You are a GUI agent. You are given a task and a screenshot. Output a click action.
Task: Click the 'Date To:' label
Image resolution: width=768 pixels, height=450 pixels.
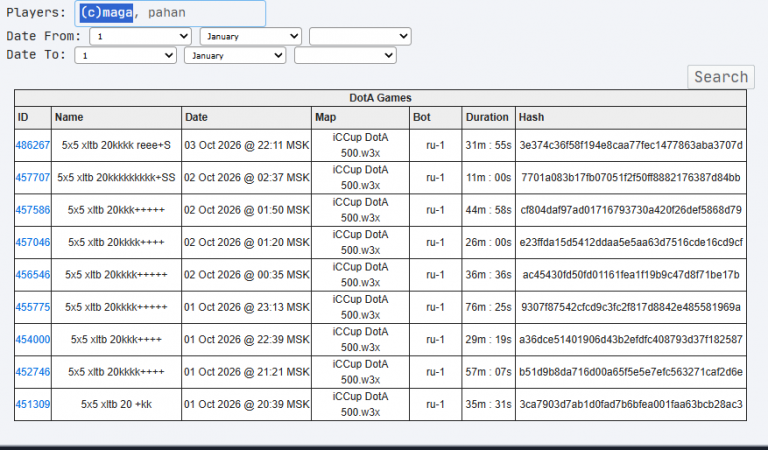click(36, 55)
